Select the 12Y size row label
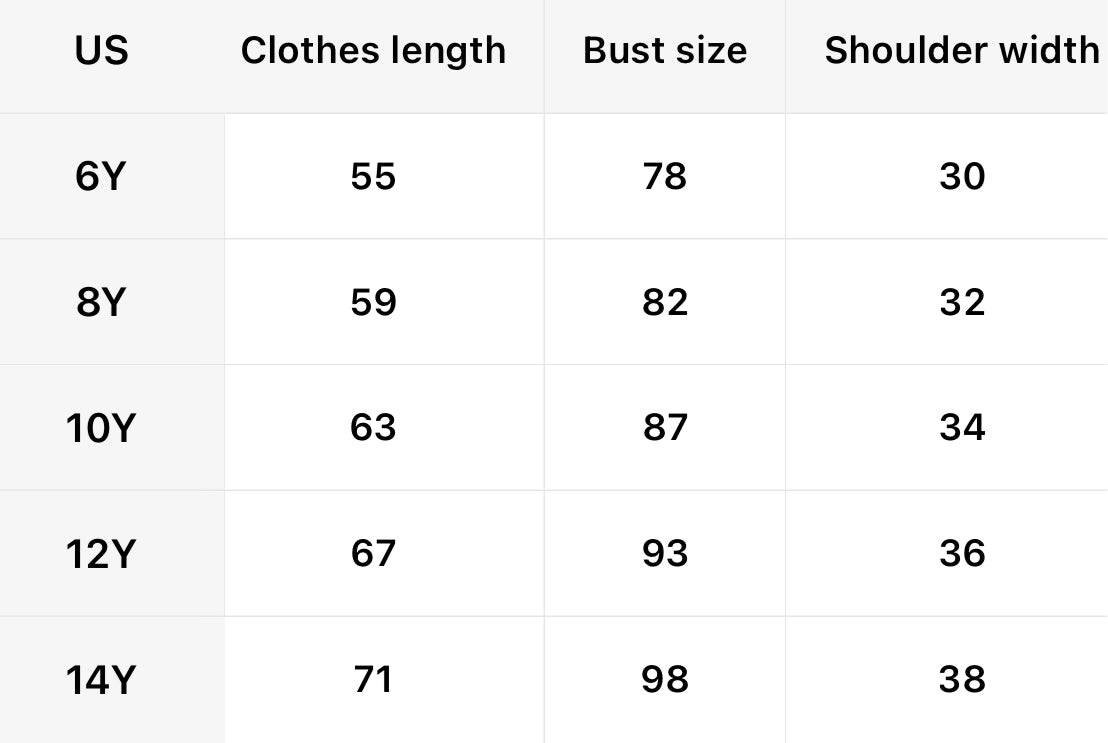 [x=100, y=553]
